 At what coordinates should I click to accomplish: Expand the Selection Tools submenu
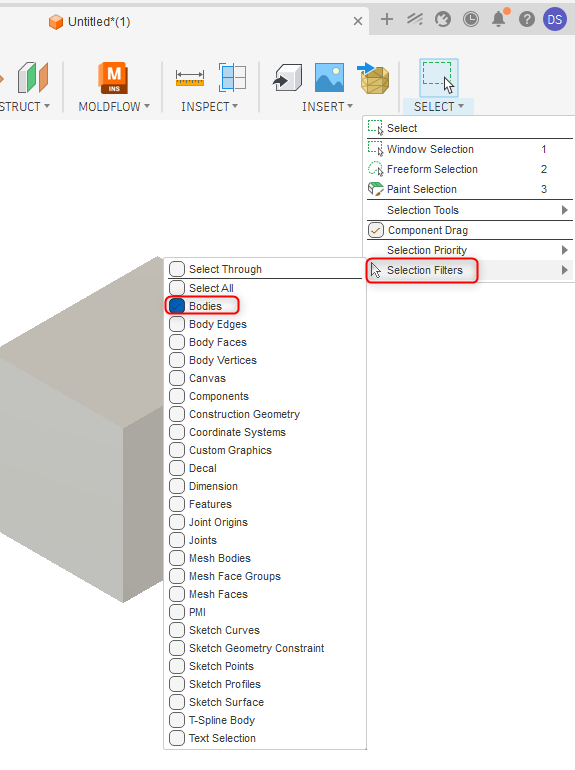coord(469,210)
